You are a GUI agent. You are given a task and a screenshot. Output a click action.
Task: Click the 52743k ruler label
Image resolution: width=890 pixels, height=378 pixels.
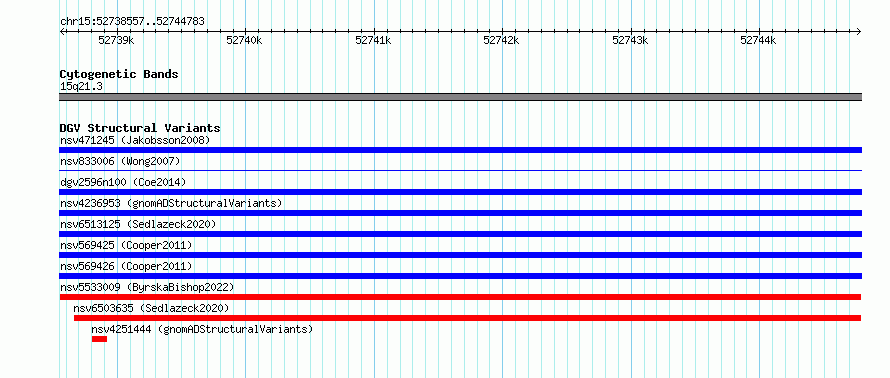pos(630,40)
